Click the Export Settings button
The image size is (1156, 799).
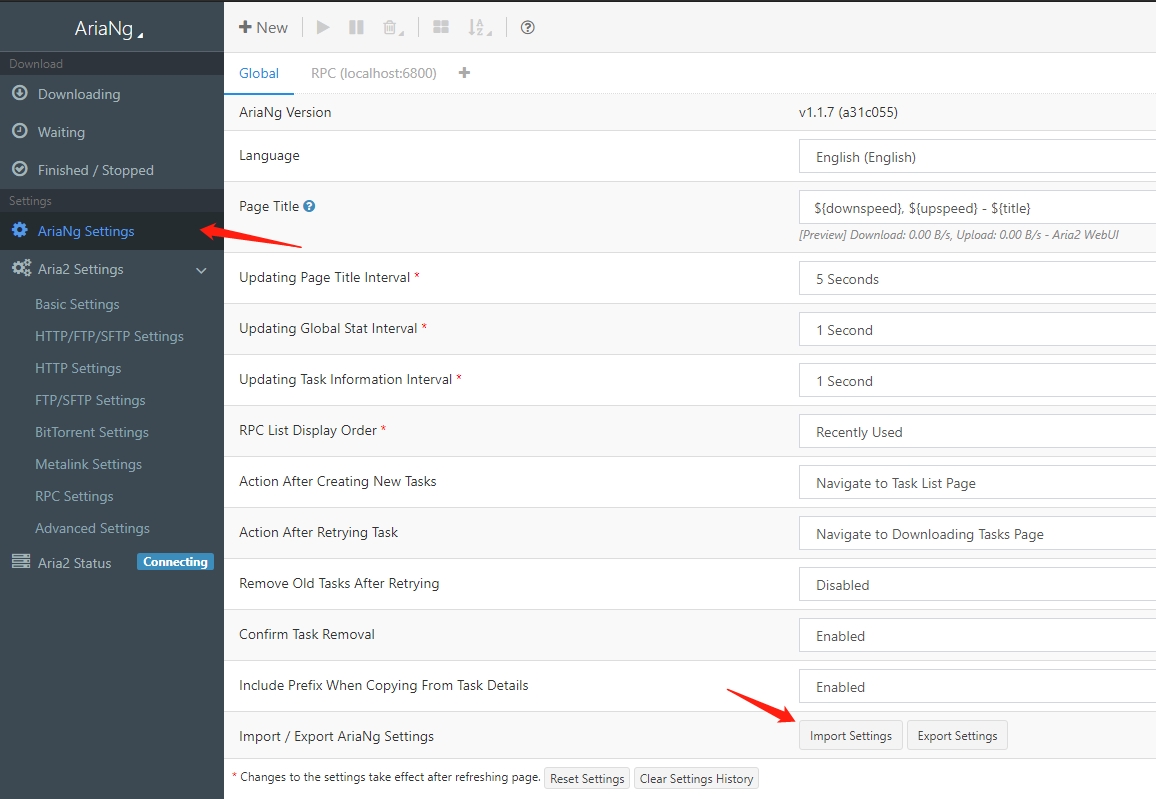pyautogui.click(x=957, y=736)
